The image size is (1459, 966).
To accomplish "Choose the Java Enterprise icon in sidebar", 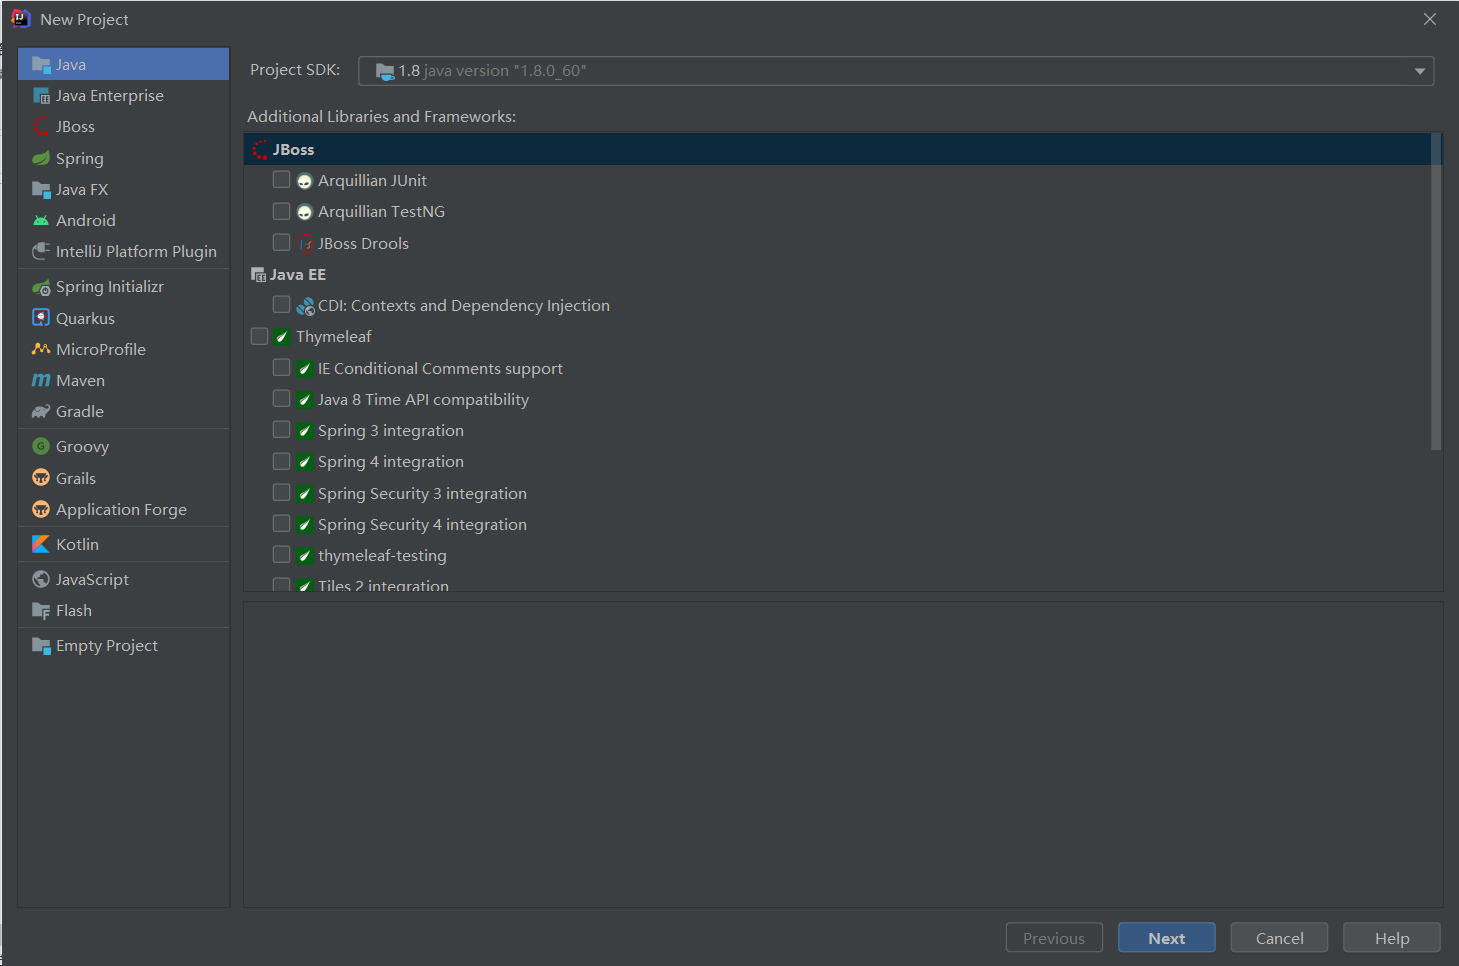I will 41,96.
